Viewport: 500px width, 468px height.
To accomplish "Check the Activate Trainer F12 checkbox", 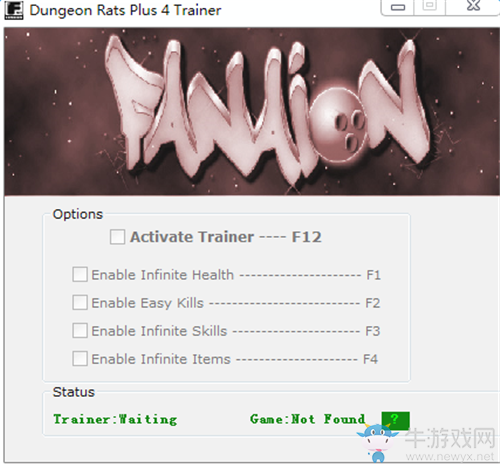I will [117, 237].
